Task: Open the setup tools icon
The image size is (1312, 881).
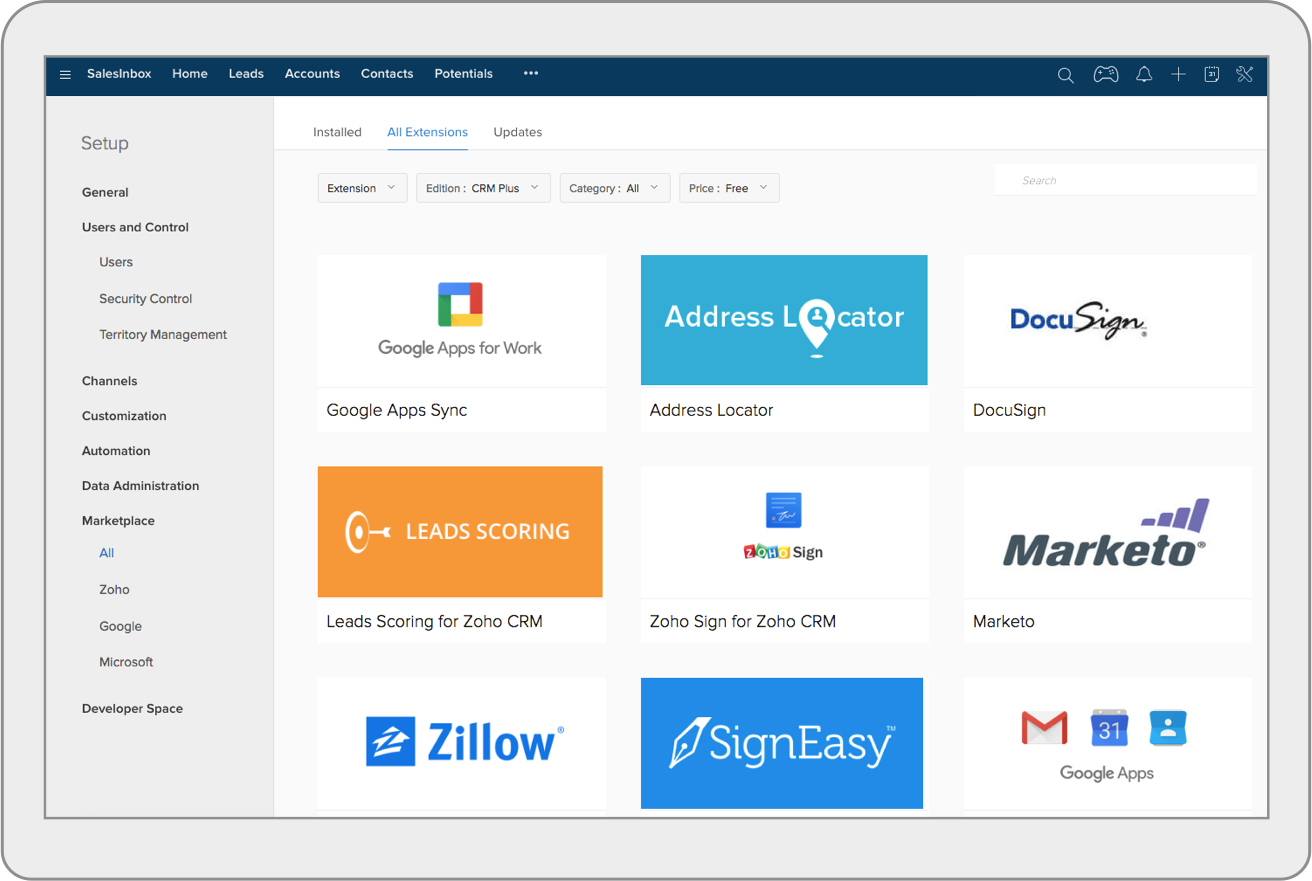Action: [1245, 74]
